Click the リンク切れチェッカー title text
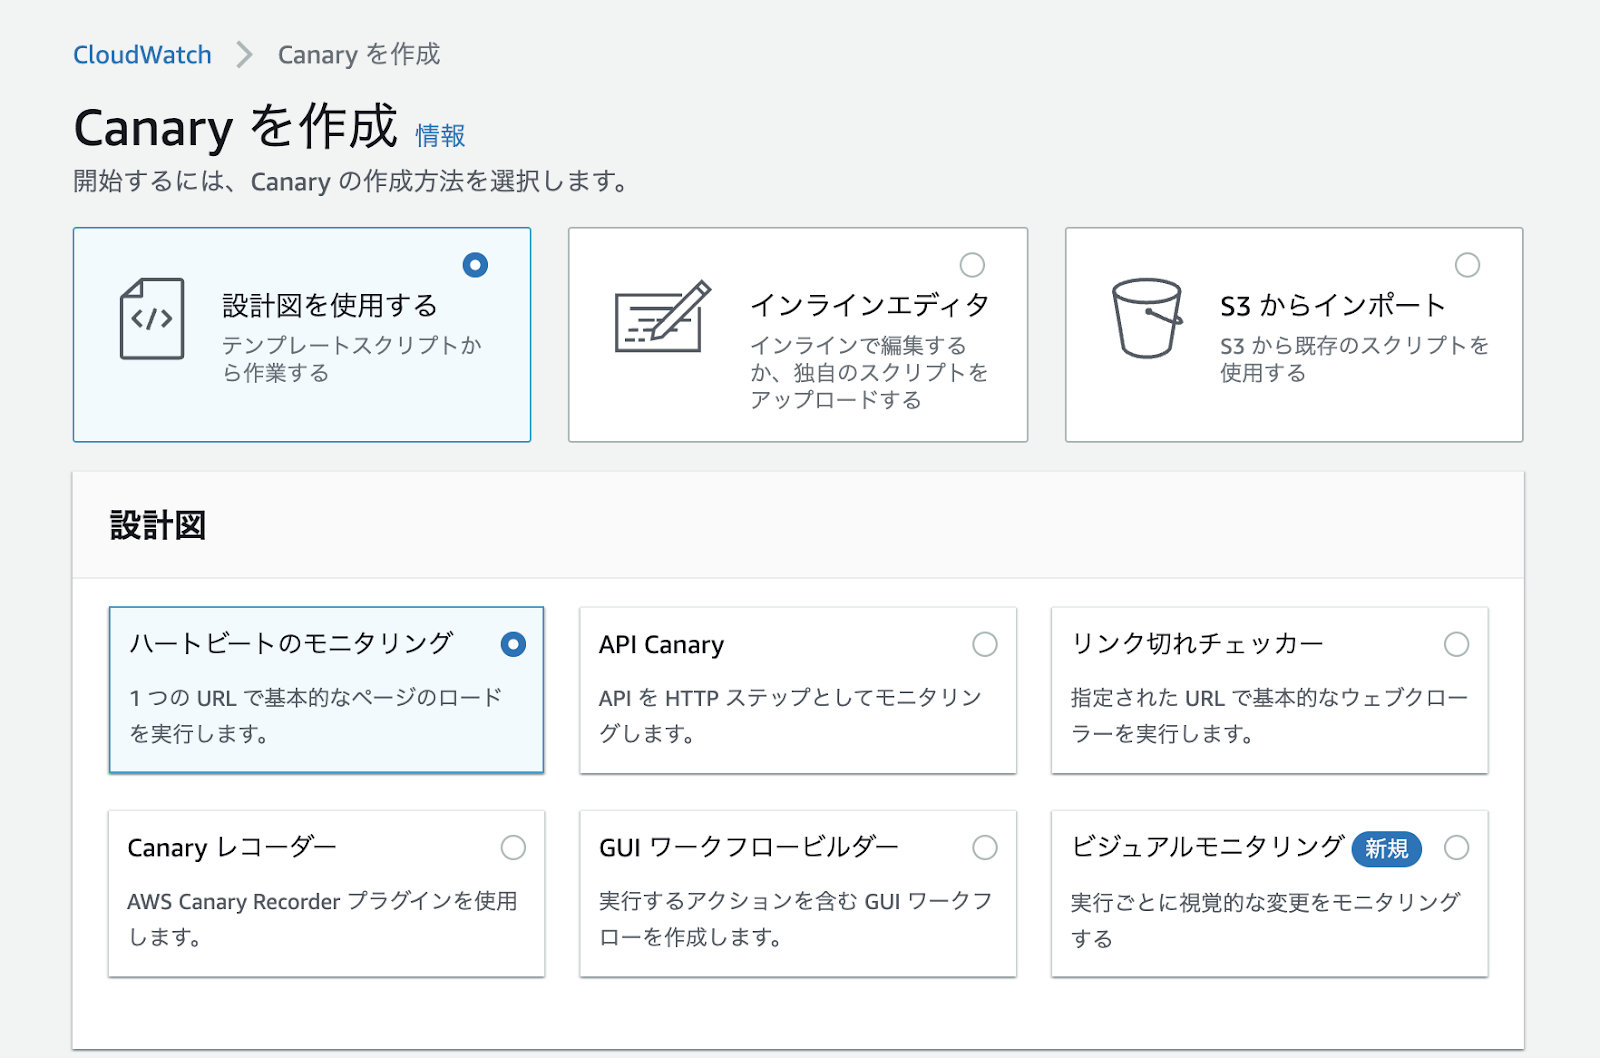Image resolution: width=1600 pixels, height=1058 pixels. [1197, 643]
